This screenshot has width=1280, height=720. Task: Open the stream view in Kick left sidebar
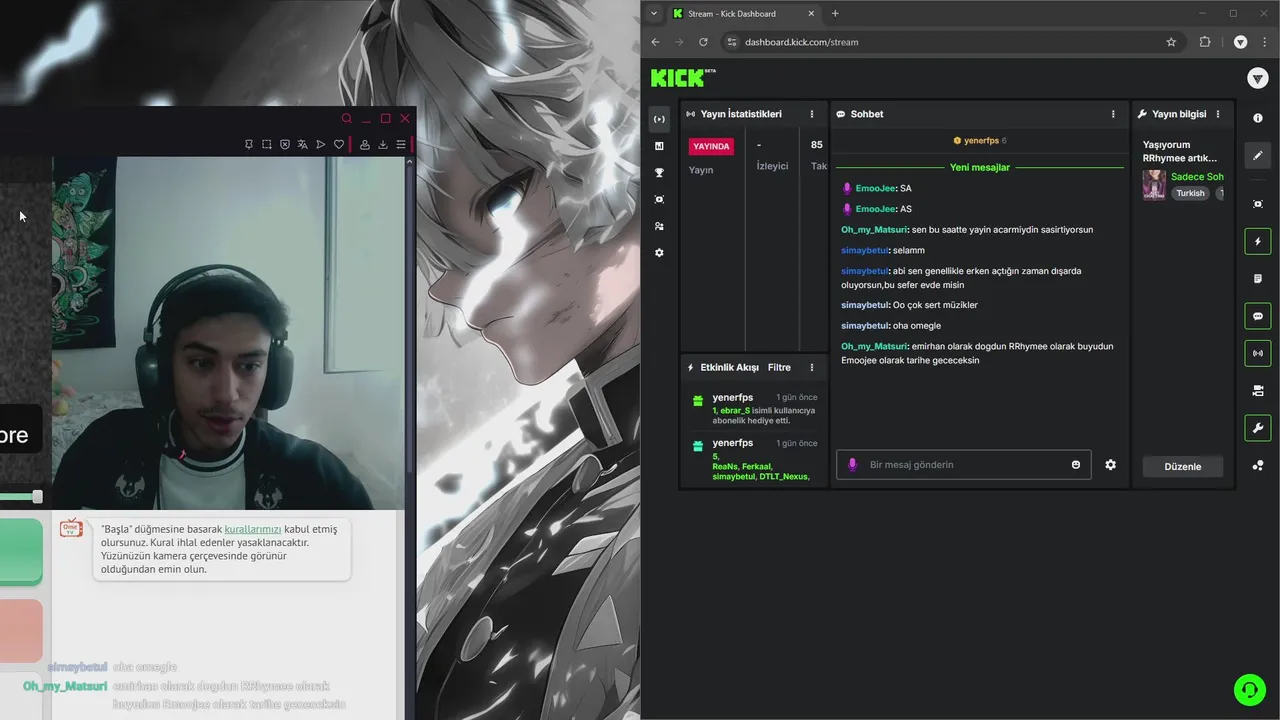[x=659, y=119]
